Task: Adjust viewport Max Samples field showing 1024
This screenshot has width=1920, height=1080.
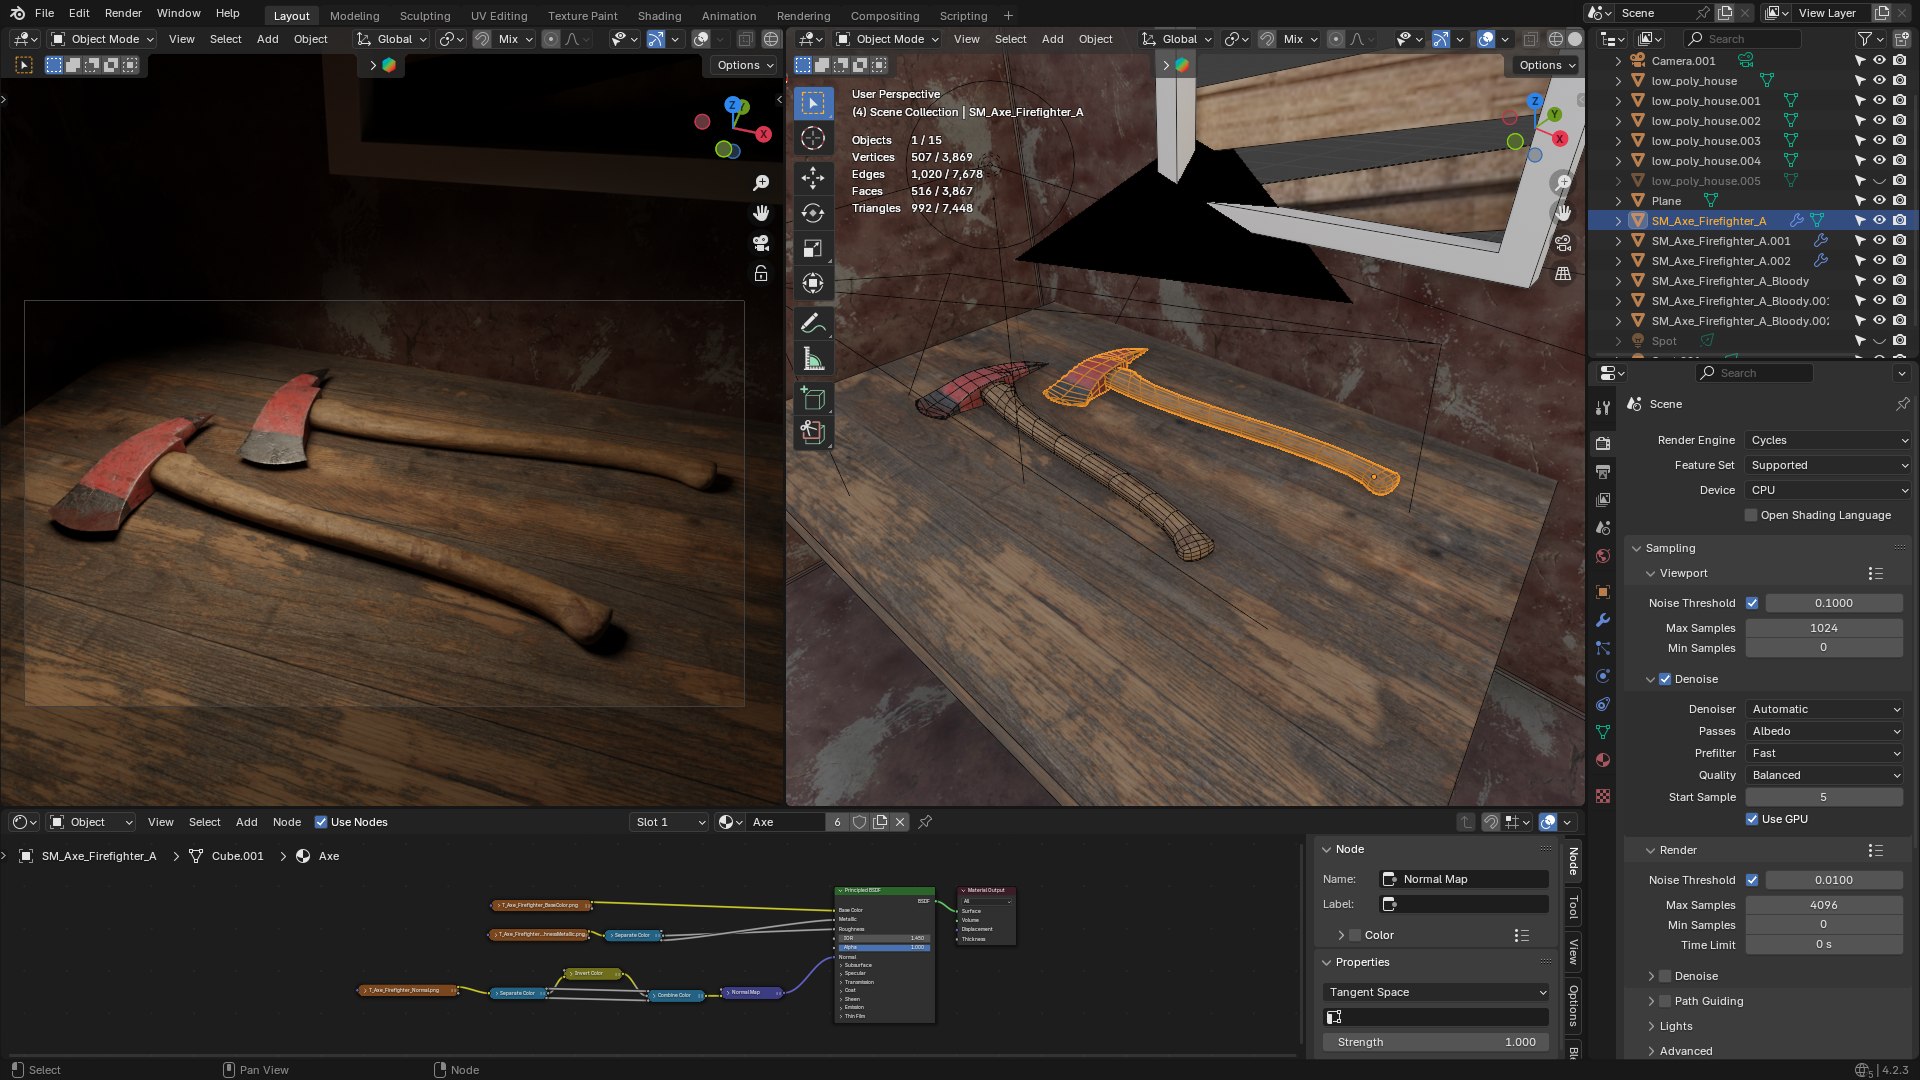Action: pos(1824,628)
